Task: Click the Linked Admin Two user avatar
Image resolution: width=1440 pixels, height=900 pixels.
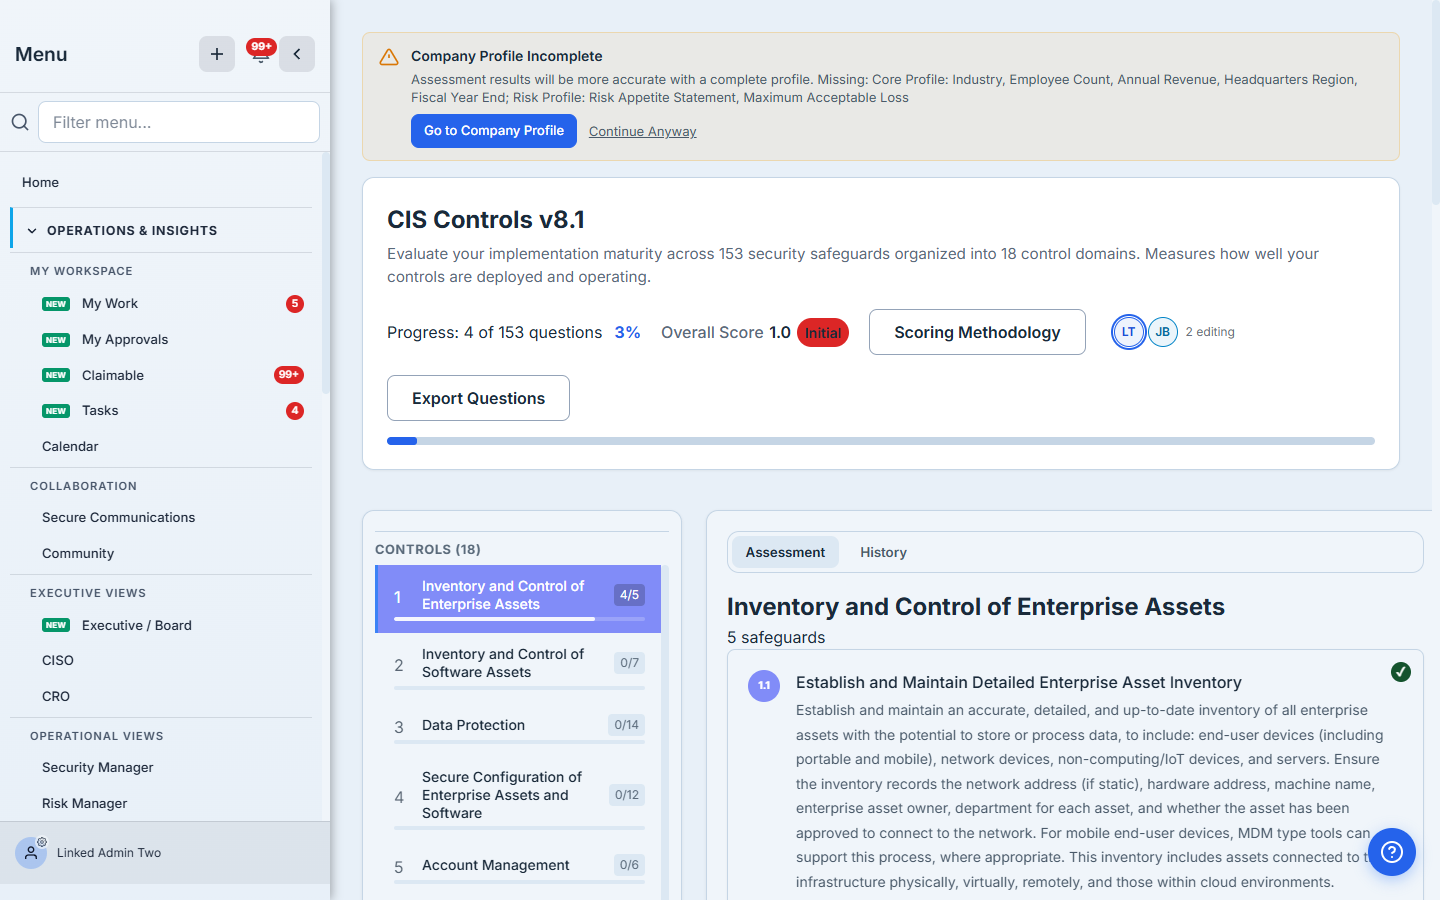Action: point(31,853)
